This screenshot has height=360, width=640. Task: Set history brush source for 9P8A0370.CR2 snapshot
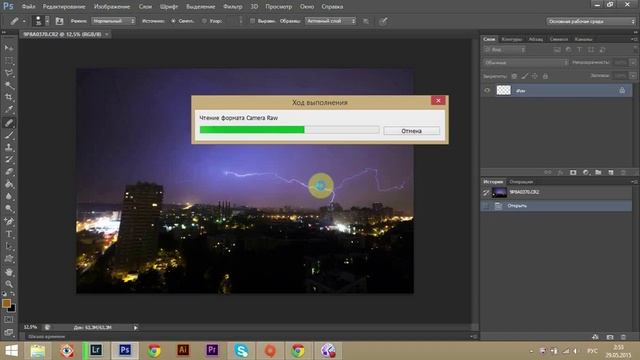486,192
